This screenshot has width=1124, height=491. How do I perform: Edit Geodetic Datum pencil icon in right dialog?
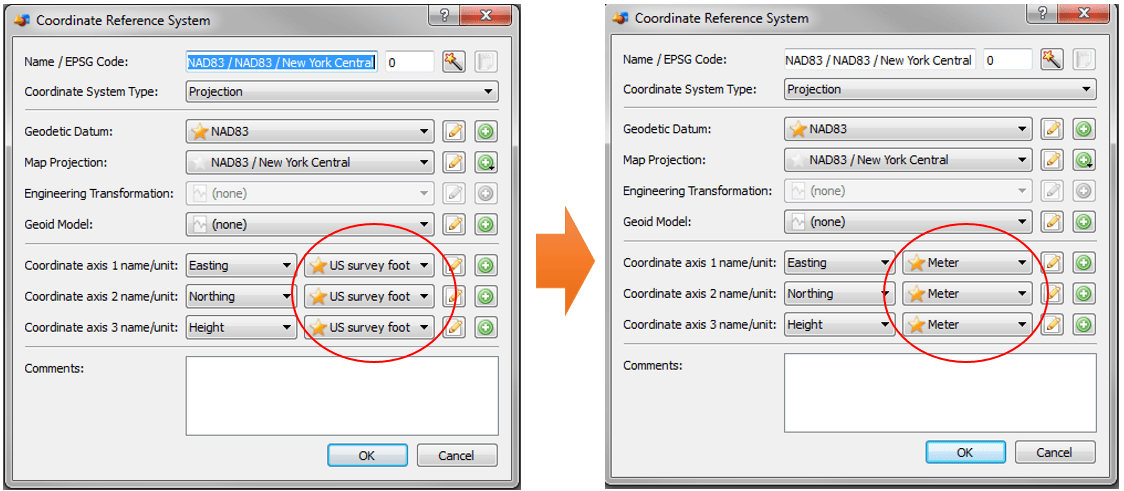pos(1052,129)
